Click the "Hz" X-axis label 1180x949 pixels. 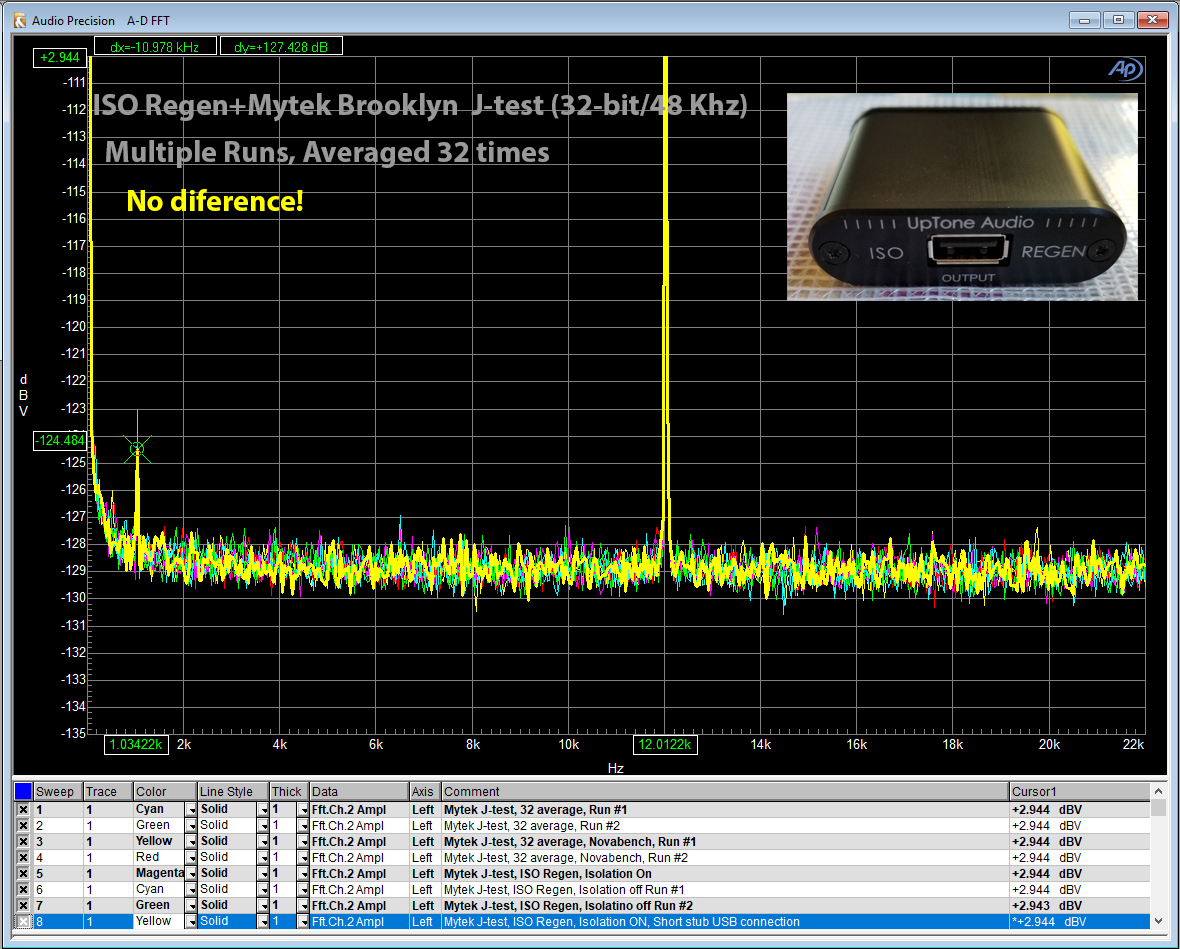616,768
